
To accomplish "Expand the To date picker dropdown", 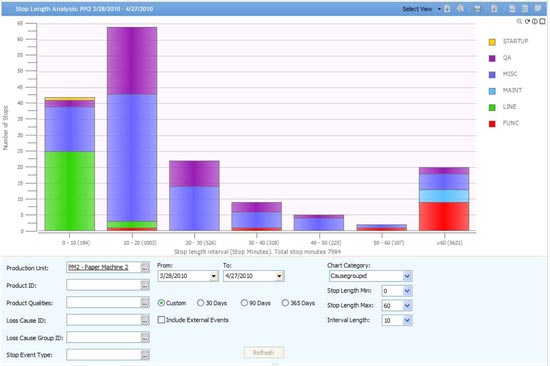I will pos(279,276).
